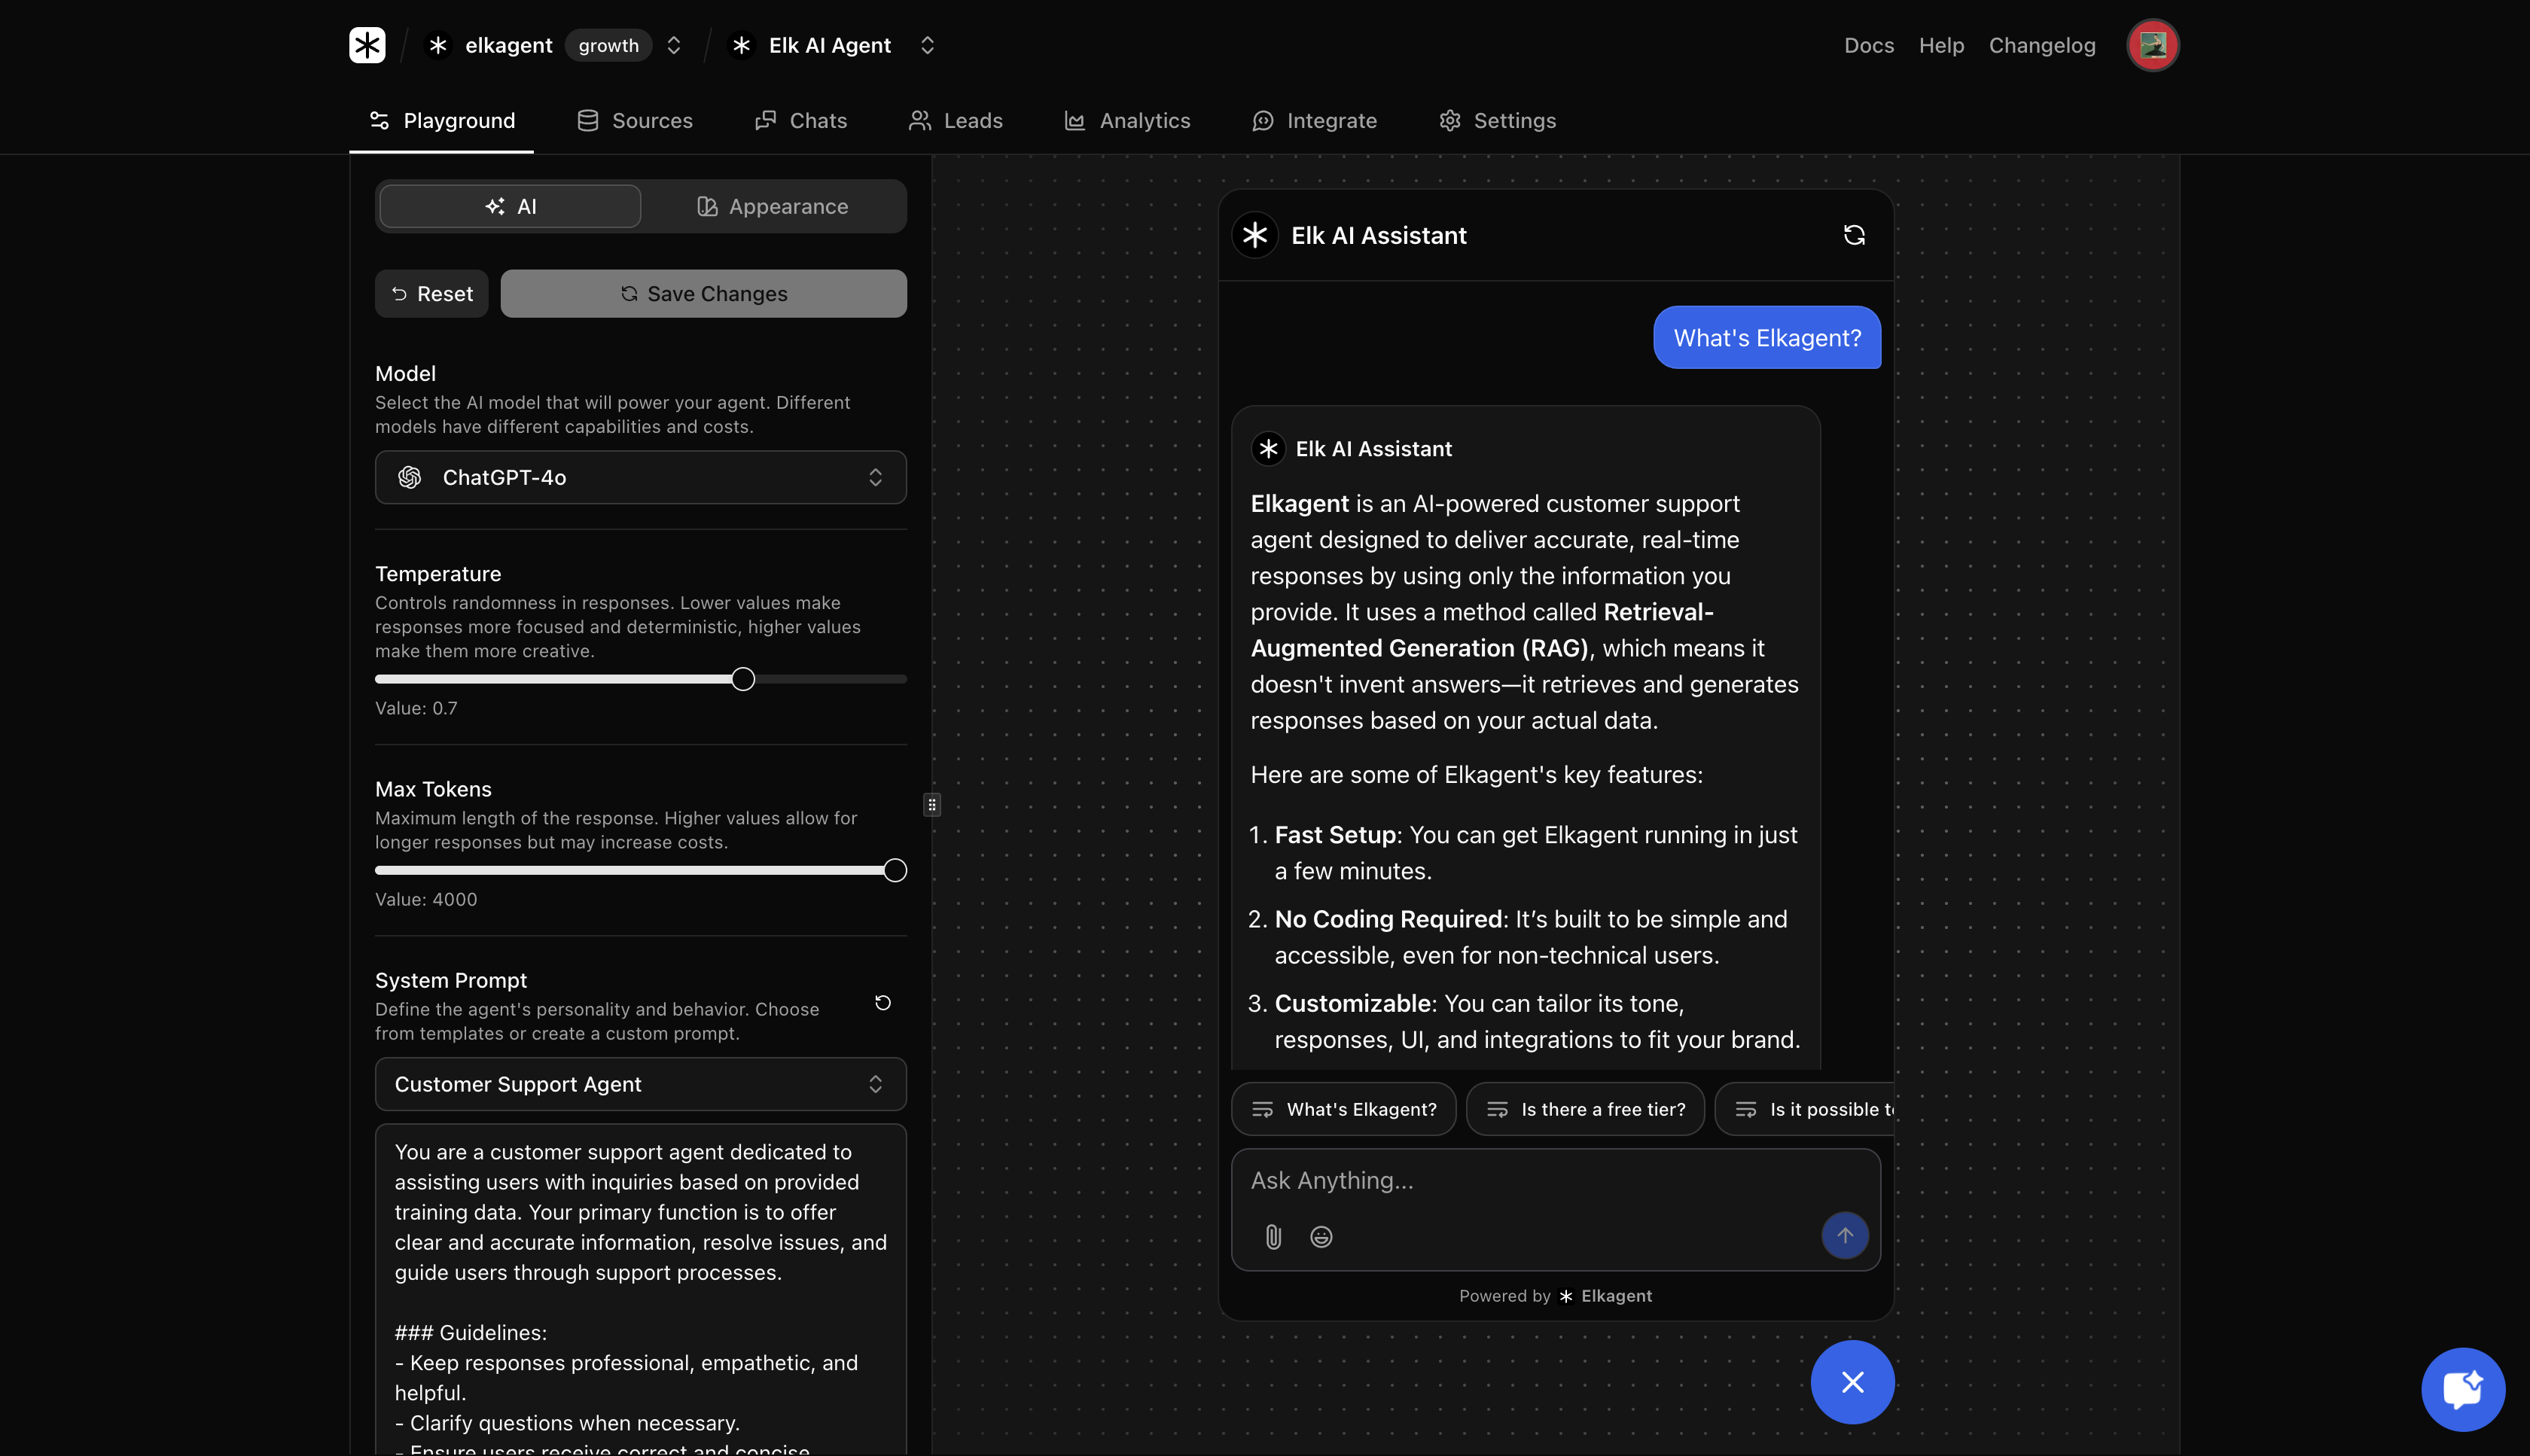2530x1456 pixels.
Task: Open the support chat bubble icon
Action: pos(2463,1389)
